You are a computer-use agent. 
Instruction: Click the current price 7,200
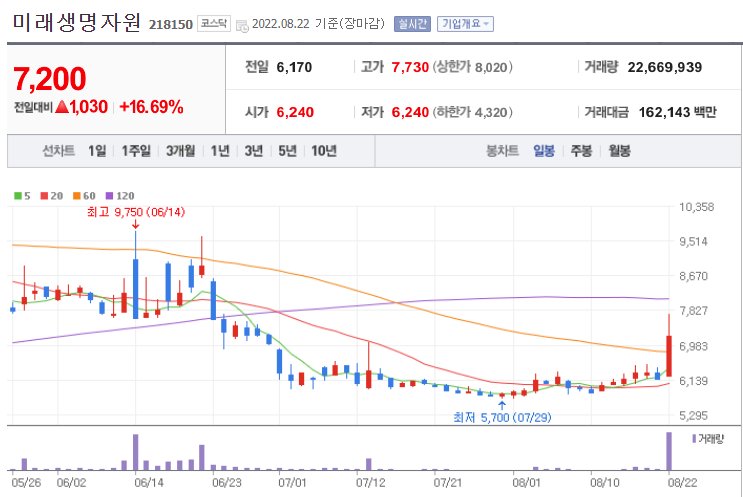click(x=50, y=79)
